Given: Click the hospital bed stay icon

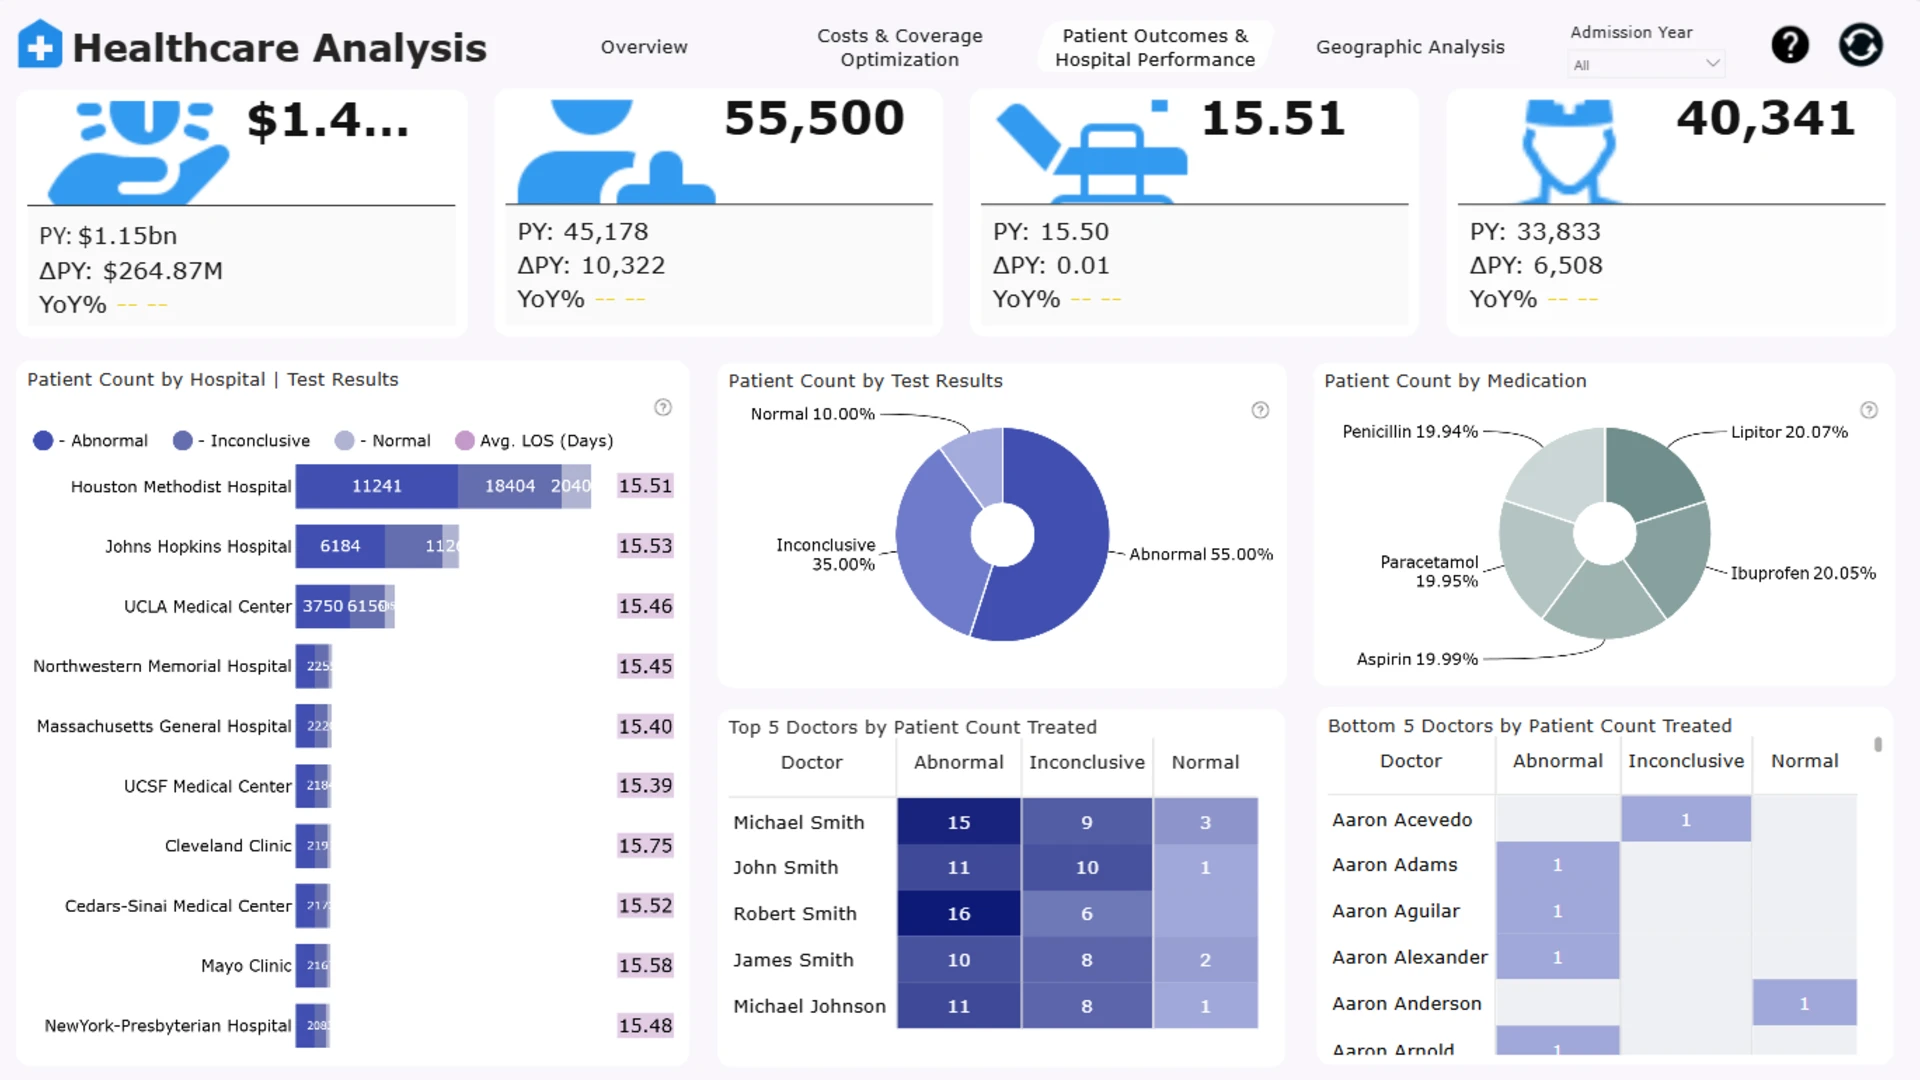Looking at the screenshot, I should click(x=1090, y=150).
